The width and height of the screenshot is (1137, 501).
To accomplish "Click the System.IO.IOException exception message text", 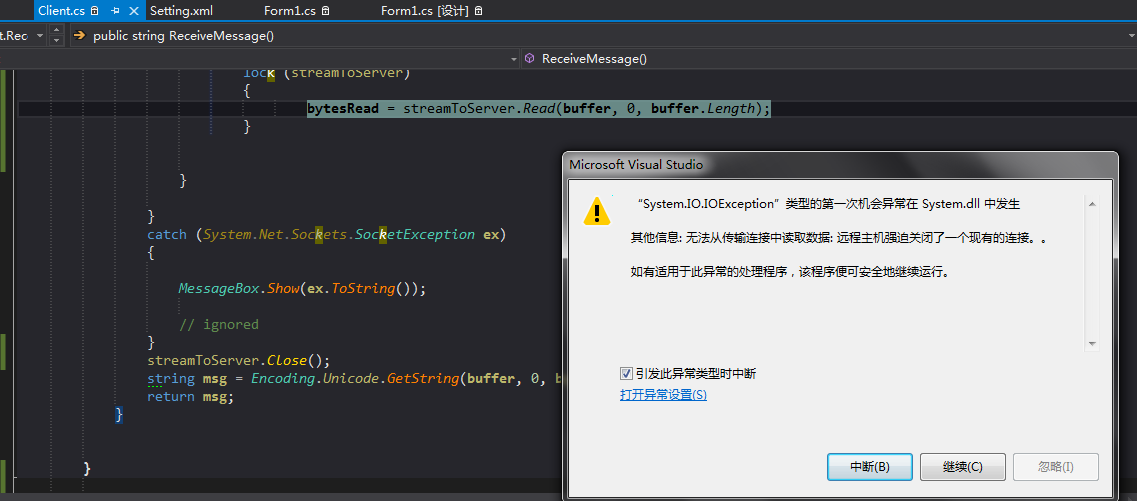I will [827, 204].
